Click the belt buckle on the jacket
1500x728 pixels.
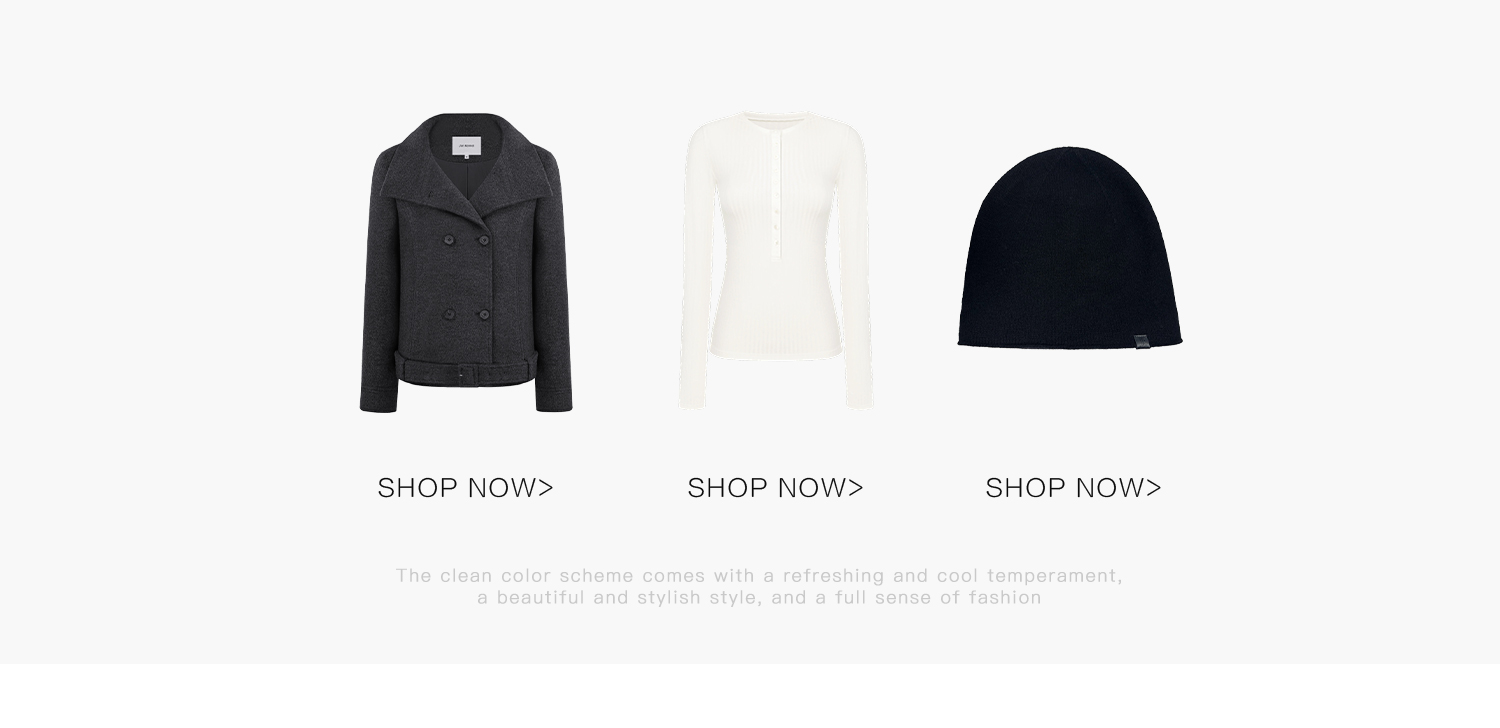[x=460, y=371]
